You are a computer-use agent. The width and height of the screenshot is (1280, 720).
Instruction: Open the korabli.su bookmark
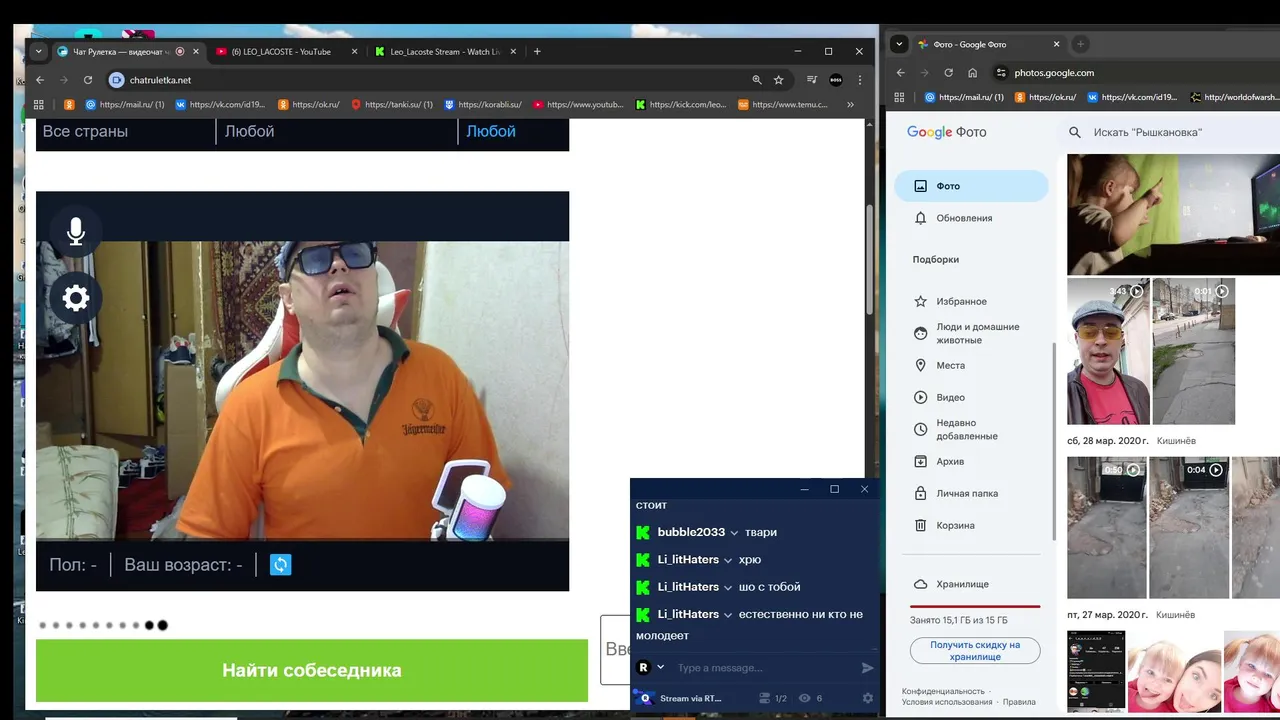[x=483, y=104]
